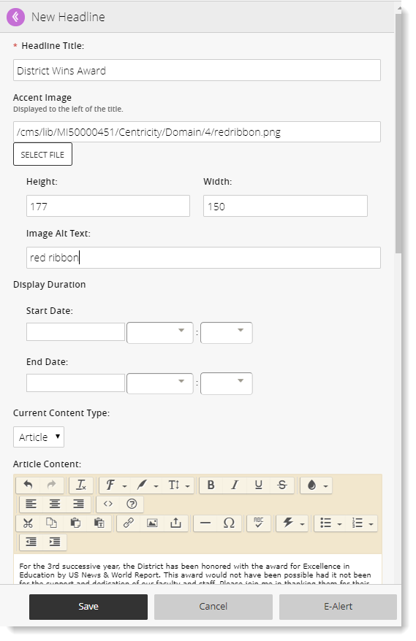Cut selection with scissors icon
The image size is (416, 641).
[x=28, y=523]
